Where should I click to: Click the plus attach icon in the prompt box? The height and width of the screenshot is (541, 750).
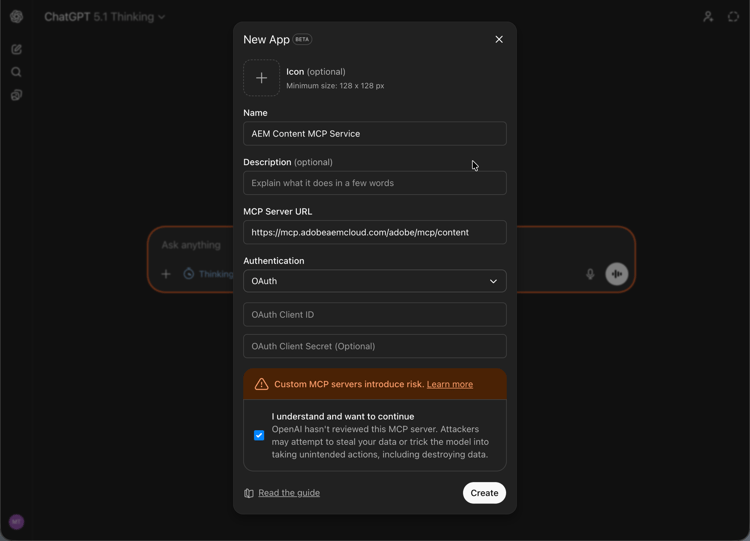click(x=166, y=274)
